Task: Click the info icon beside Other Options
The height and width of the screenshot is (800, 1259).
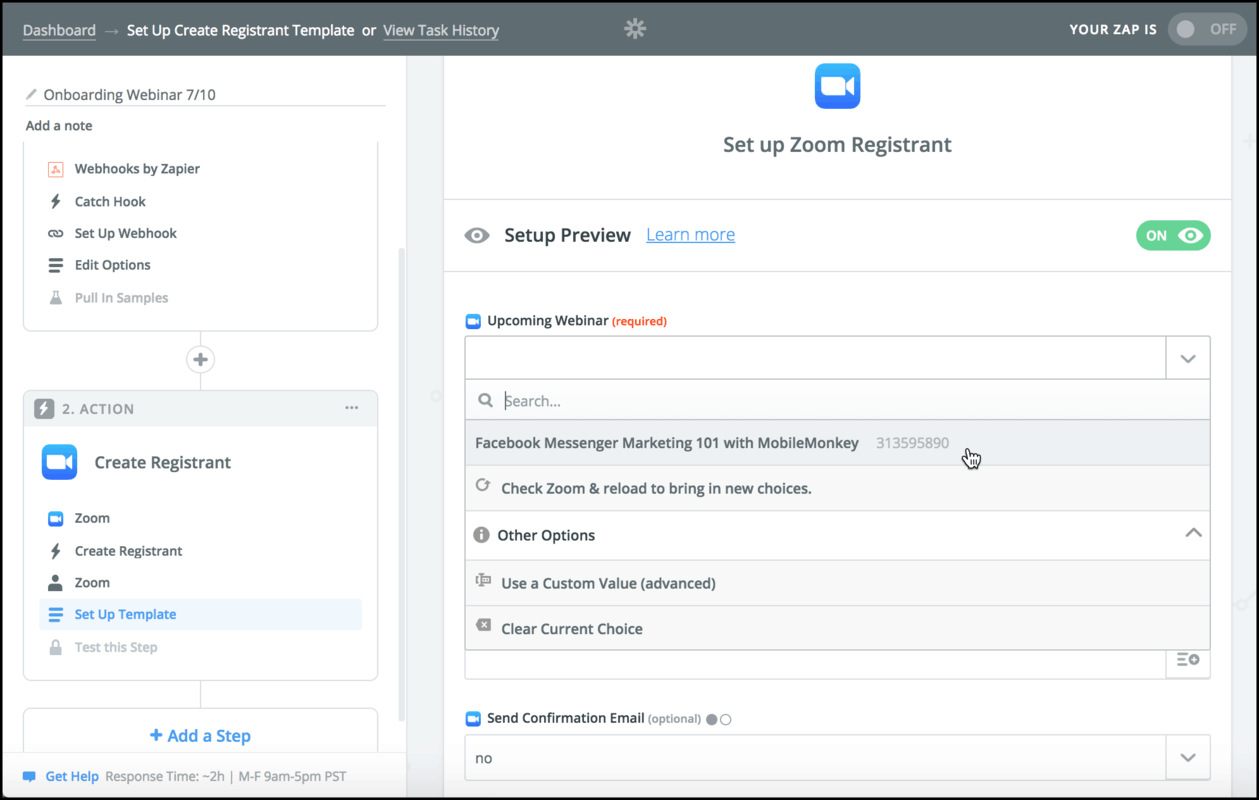Action: pyautogui.click(x=481, y=535)
